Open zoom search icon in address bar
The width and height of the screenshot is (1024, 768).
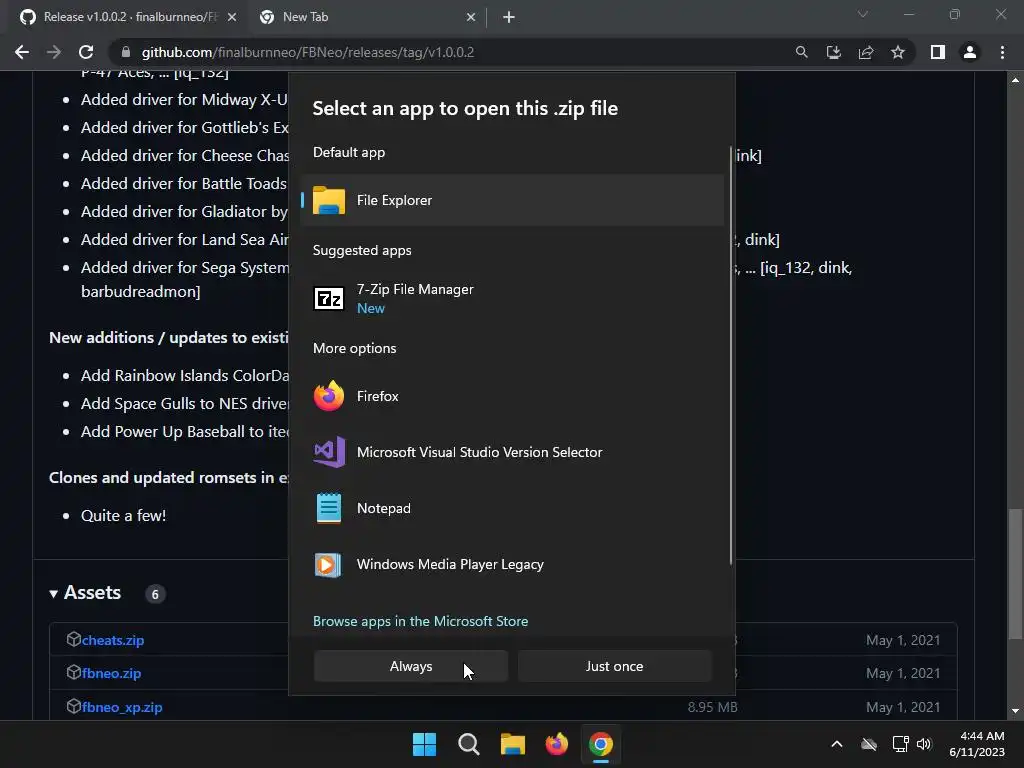(x=801, y=52)
